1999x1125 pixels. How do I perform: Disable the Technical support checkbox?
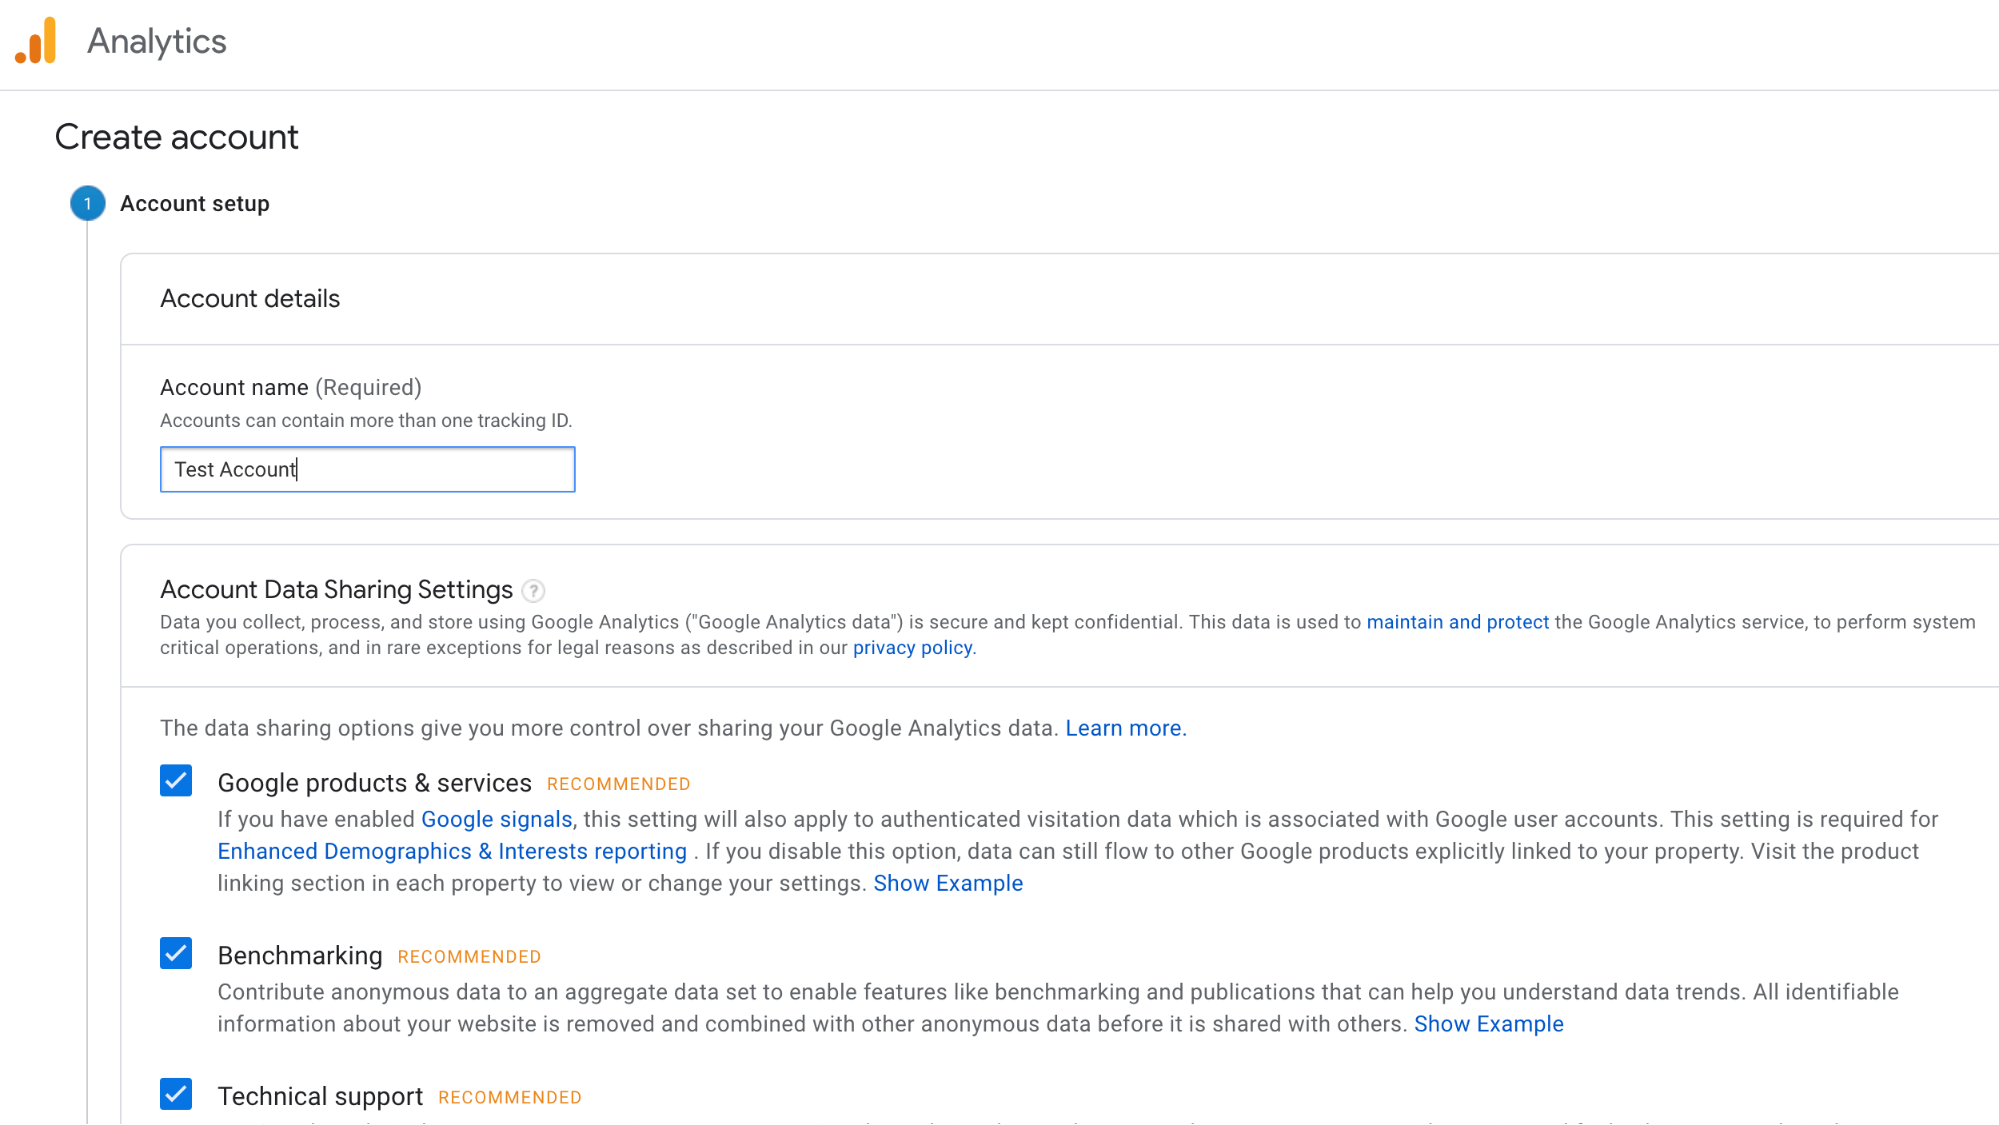tap(176, 1095)
